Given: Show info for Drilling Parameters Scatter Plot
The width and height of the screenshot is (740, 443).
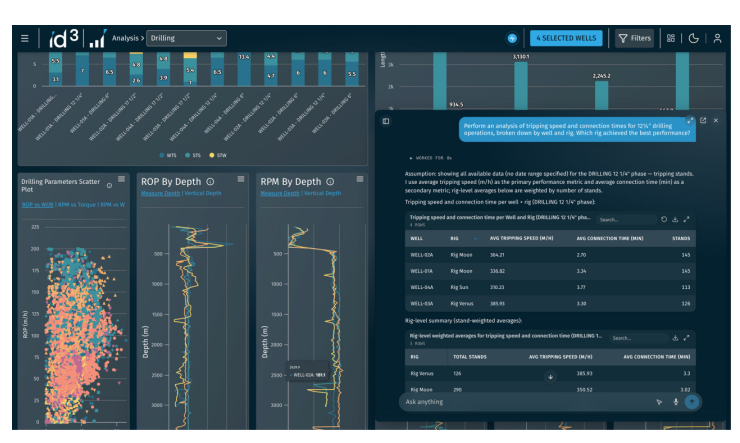Looking at the screenshot, I should [109, 185].
